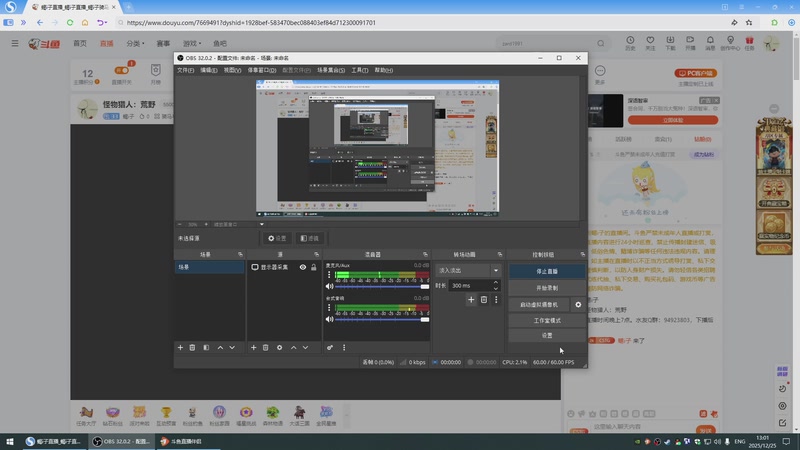This screenshot has width=800, height=450.
Task: Click add scene plus icon in 场景 panel
Action: pyautogui.click(x=180, y=347)
